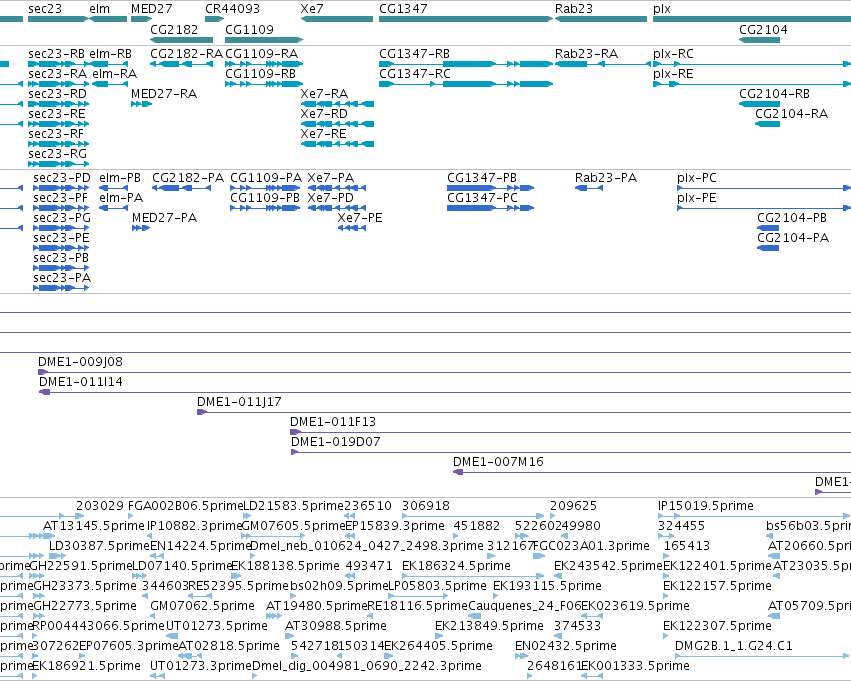
Task: Select the sec23 gene label
Action: pyautogui.click(x=45, y=9)
